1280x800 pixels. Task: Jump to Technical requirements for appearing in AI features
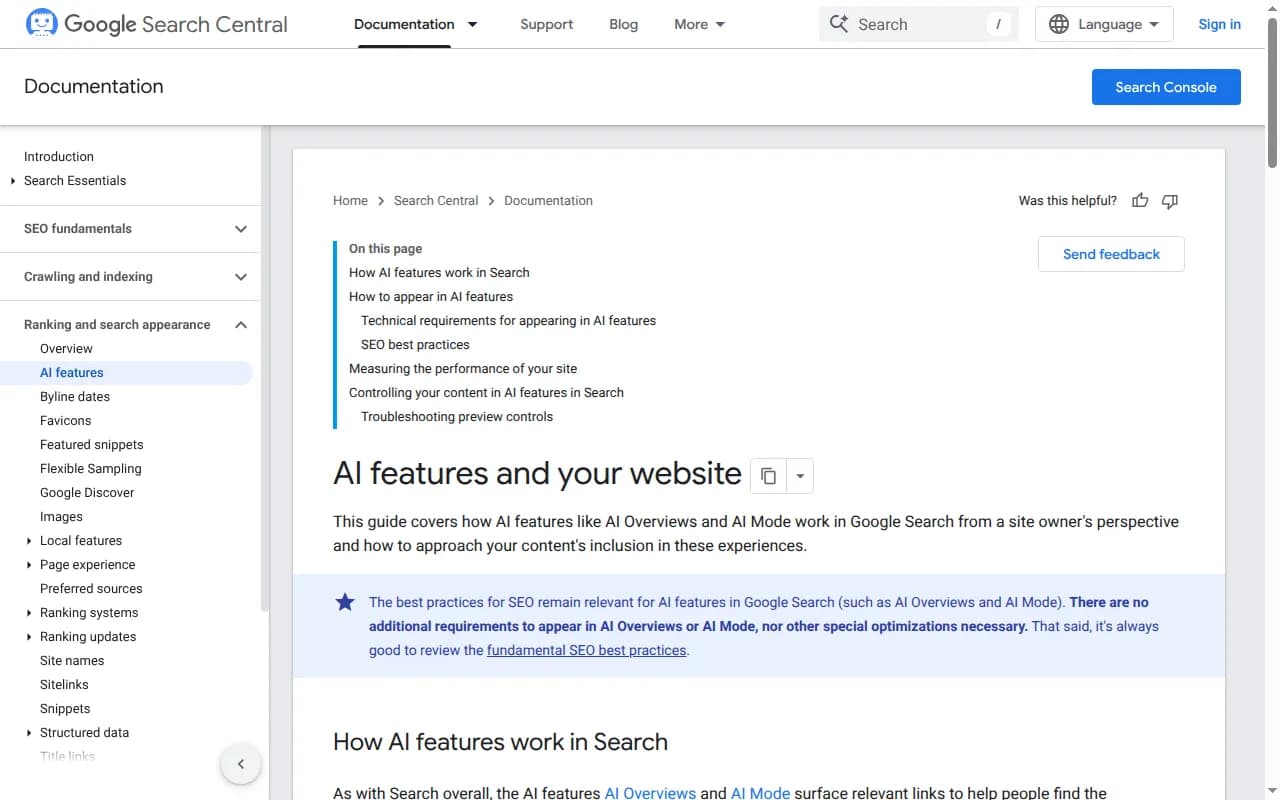[508, 321]
